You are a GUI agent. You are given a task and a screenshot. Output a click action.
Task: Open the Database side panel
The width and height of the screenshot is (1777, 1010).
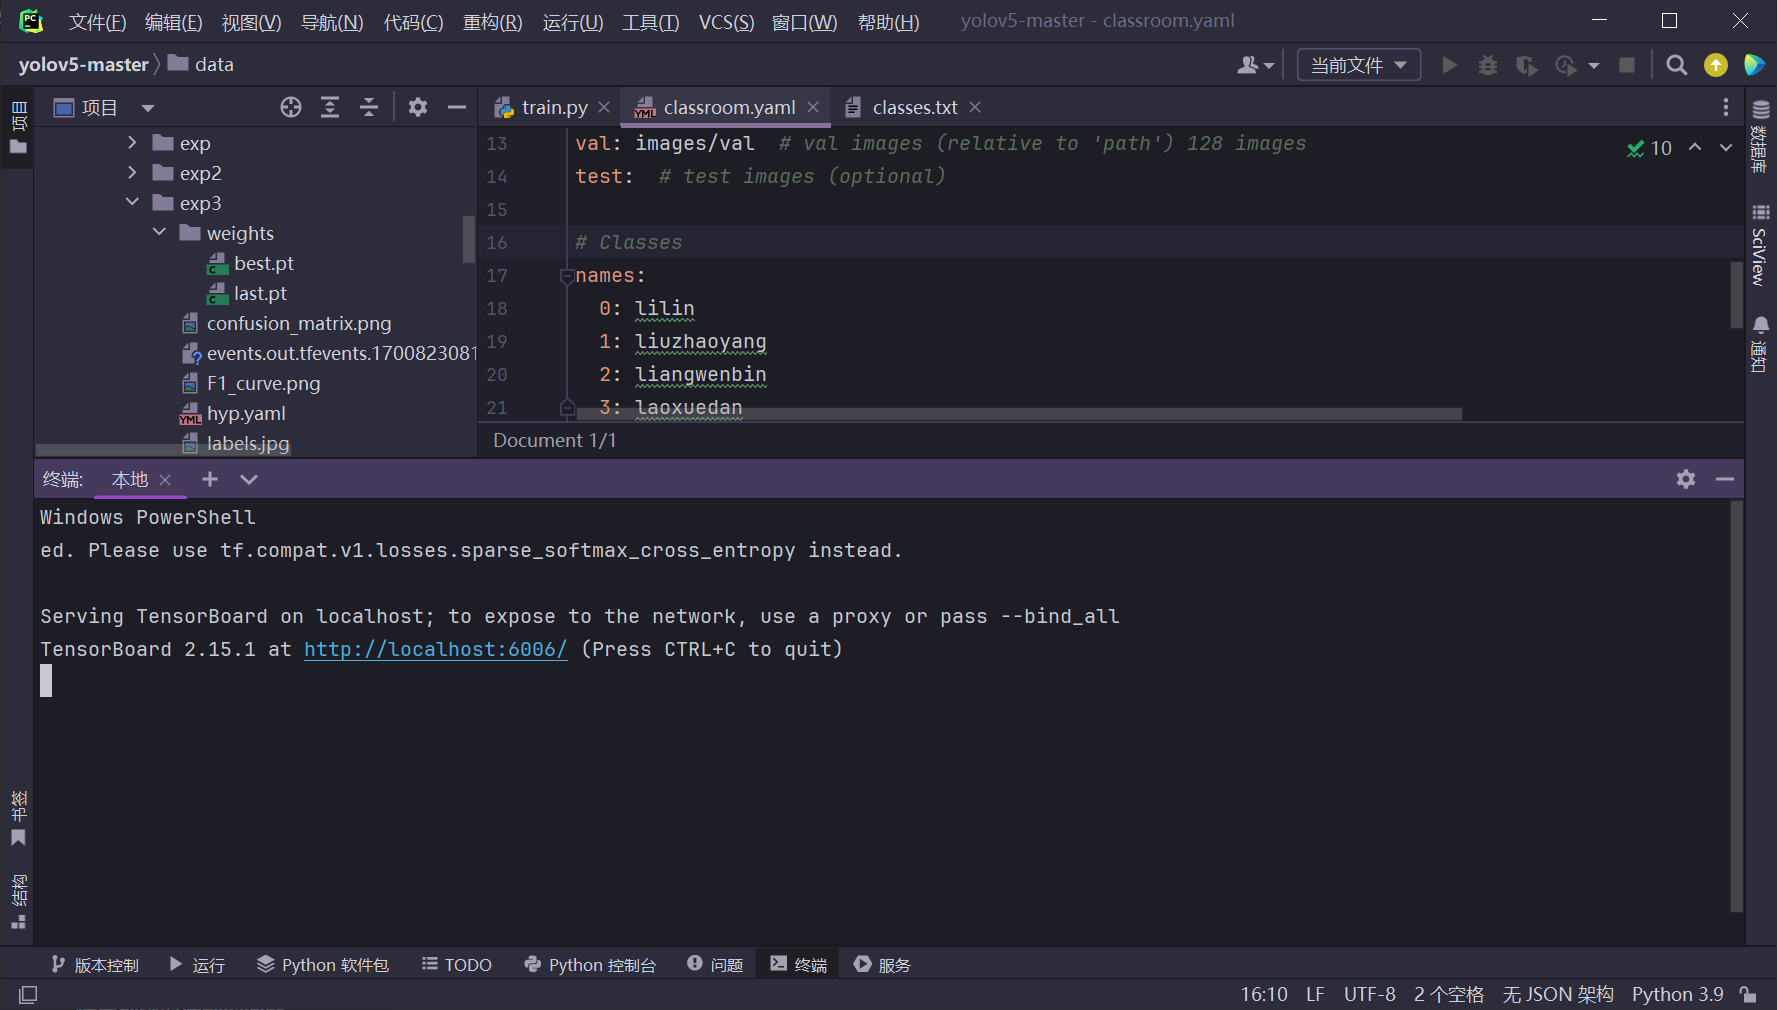[1761, 136]
